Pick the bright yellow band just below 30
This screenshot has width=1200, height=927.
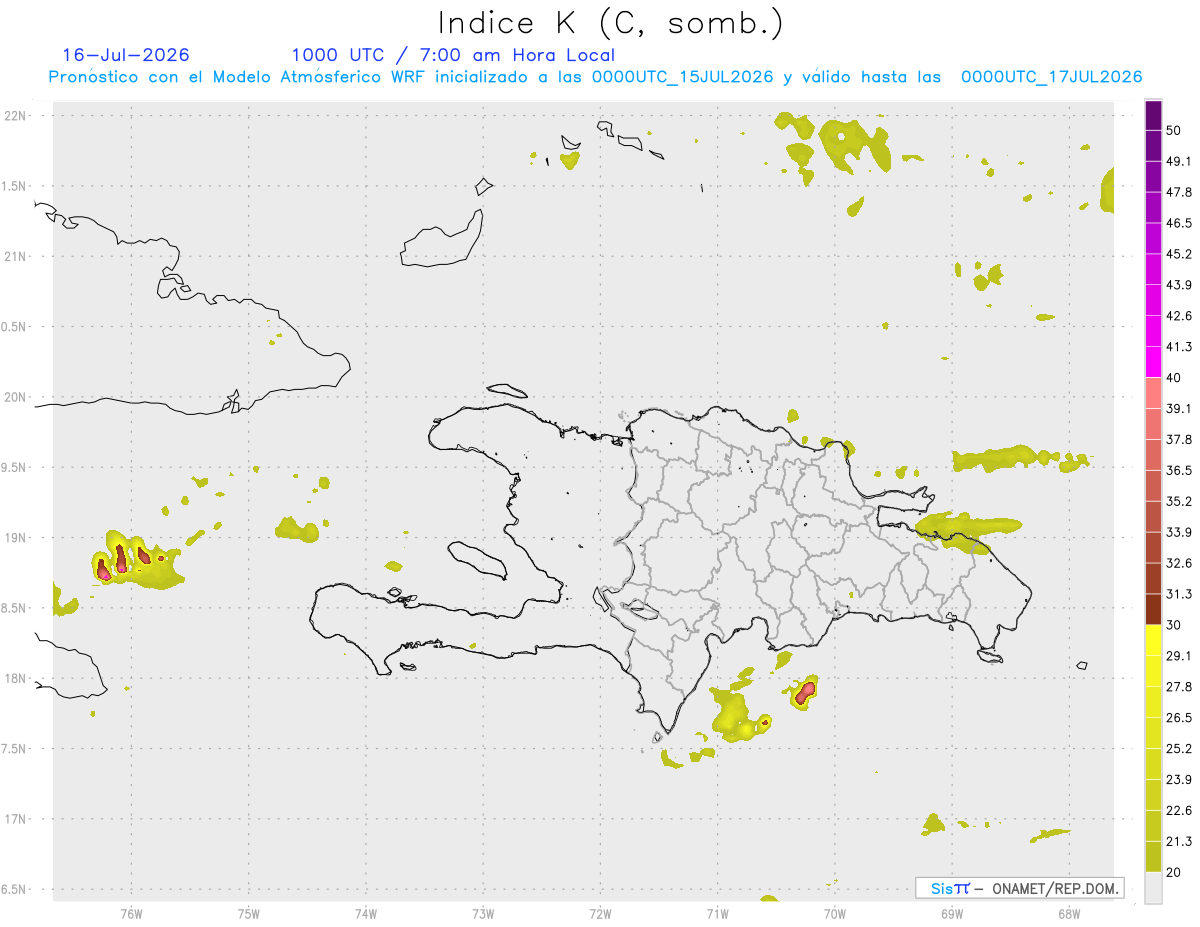click(x=1153, y=640)
